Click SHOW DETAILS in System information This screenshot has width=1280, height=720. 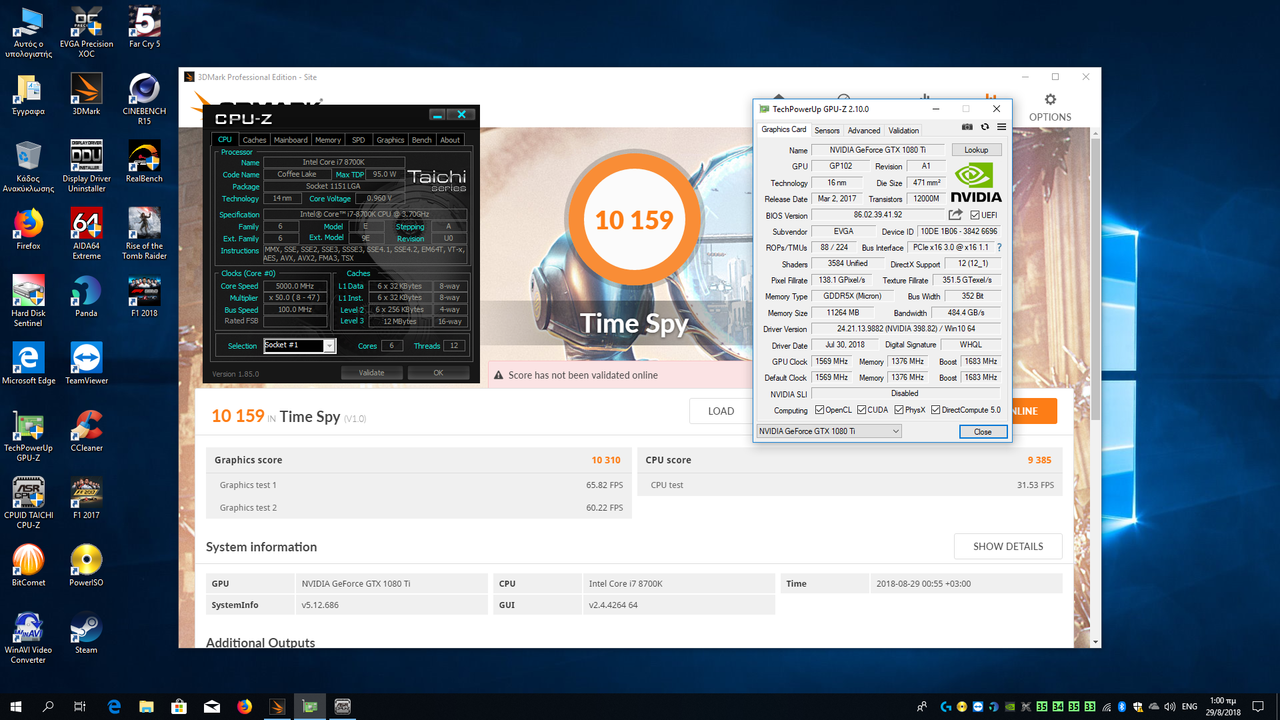pyautogui.click(x=1008, y=546)
